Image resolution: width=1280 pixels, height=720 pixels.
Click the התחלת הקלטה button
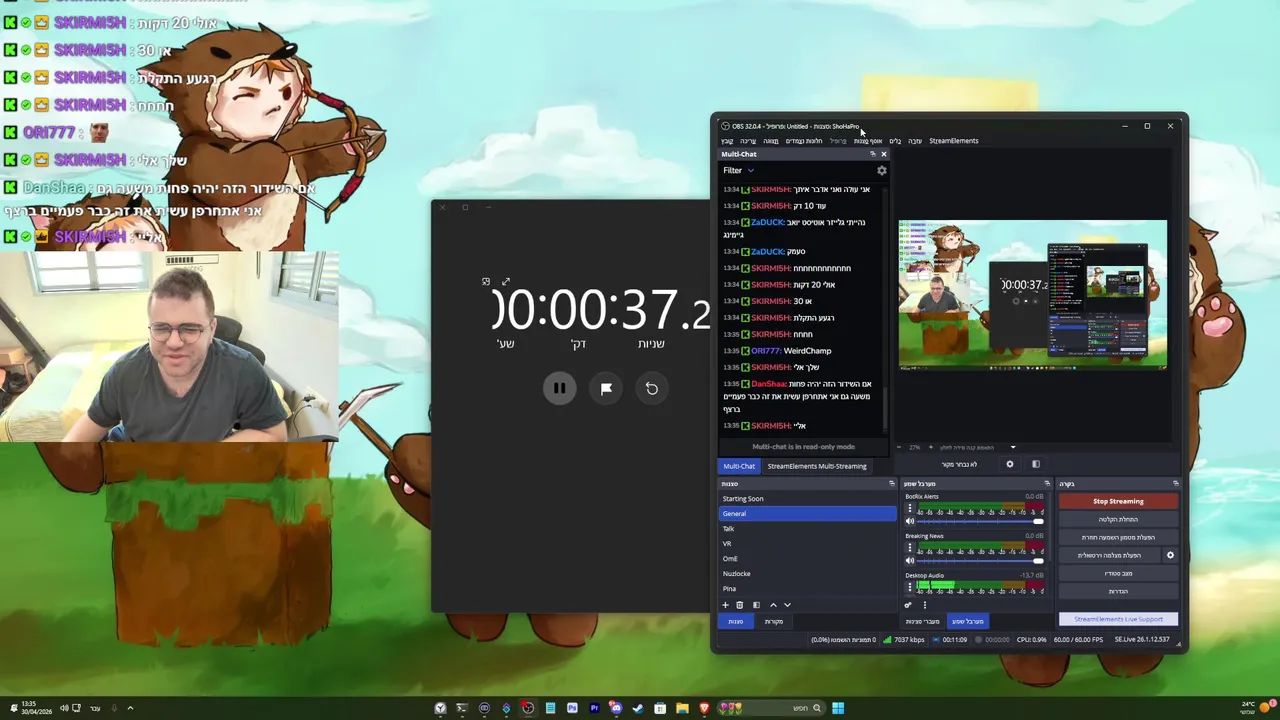click(x=1118, y=519)
